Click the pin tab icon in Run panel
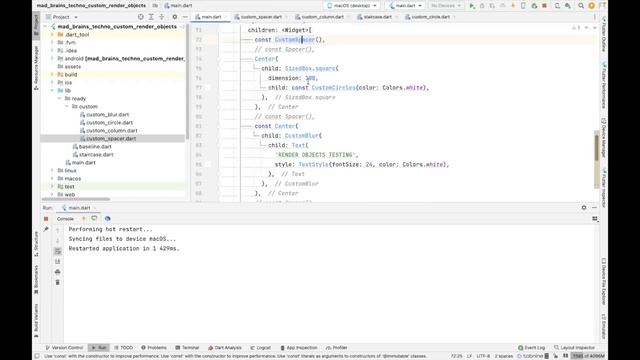Screen dimensions: 640x360 point(46,229)
